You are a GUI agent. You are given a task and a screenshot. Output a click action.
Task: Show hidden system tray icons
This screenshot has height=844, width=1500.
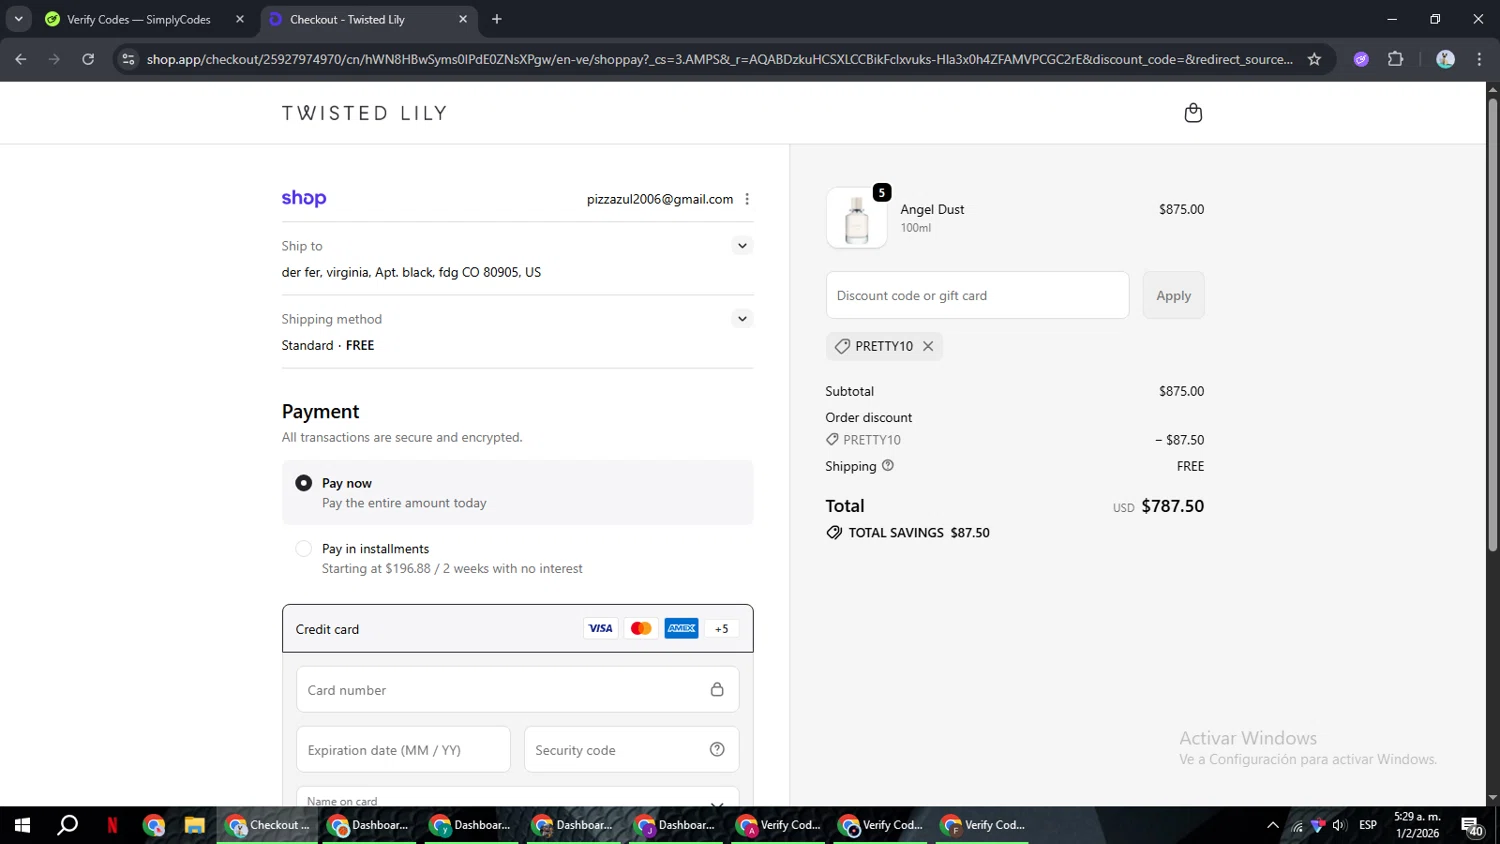[1272, 825]
